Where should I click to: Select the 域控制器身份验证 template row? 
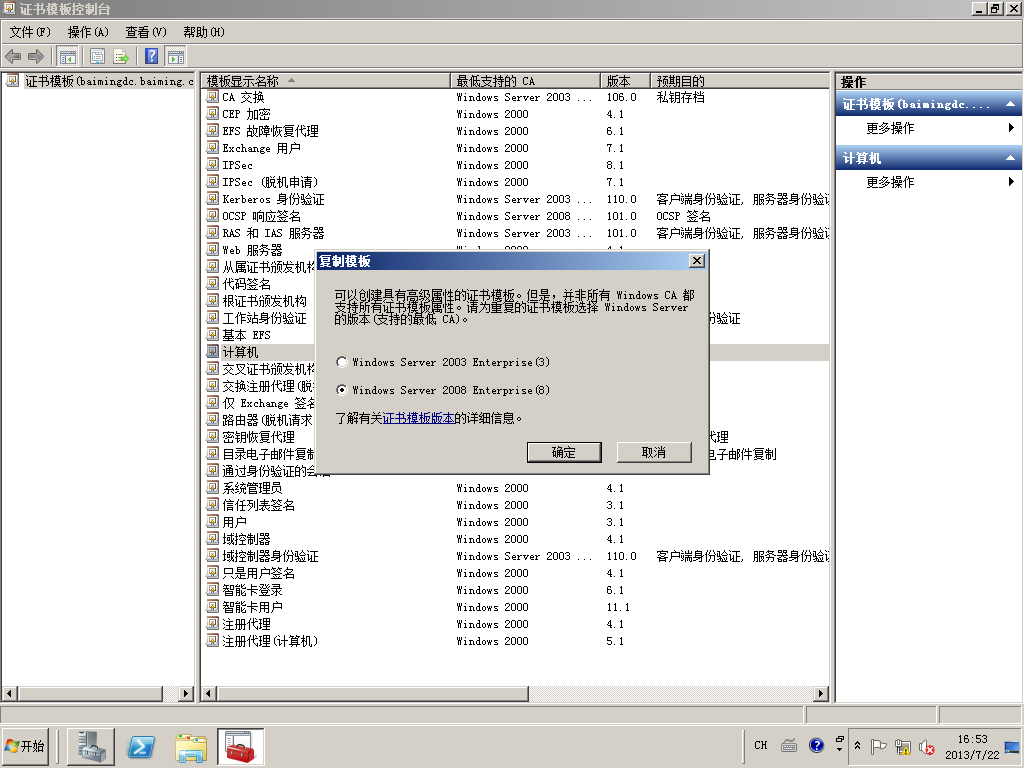(517, 556)
